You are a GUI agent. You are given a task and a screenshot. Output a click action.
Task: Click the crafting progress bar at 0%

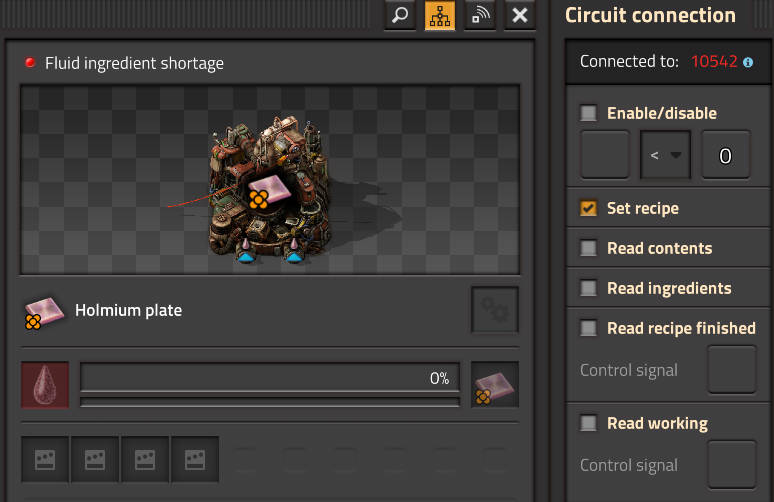(270, 379)
